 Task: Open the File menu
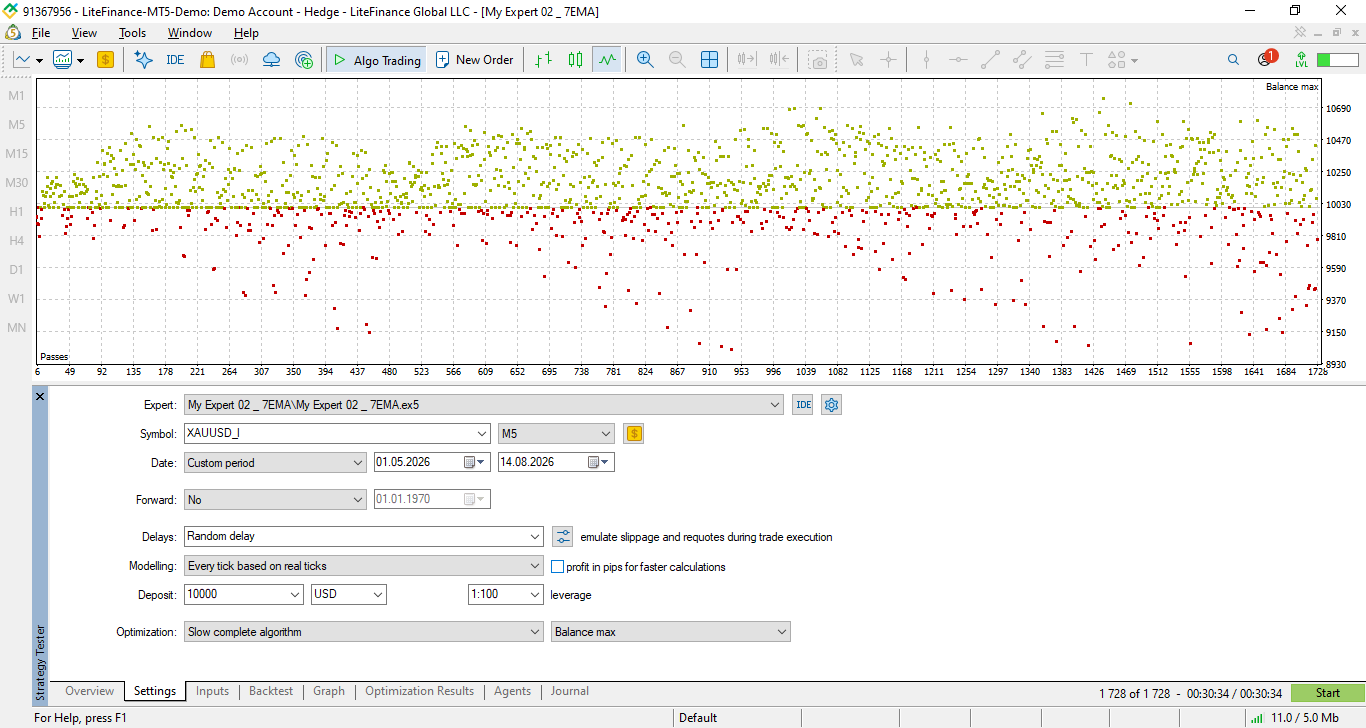point(40,33)
